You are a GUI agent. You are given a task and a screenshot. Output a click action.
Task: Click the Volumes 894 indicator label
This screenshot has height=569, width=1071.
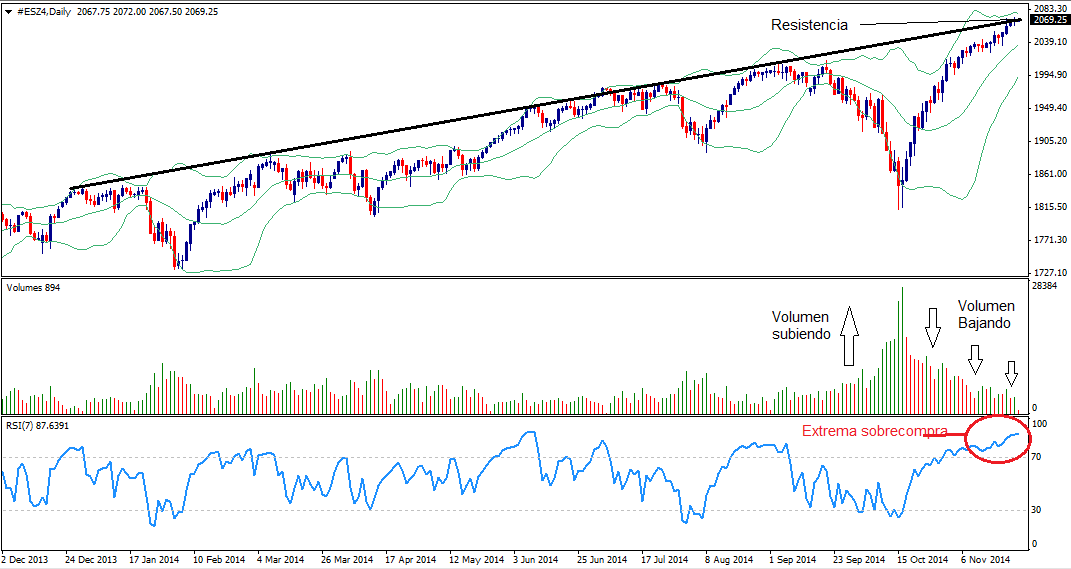tap(33, 287)
